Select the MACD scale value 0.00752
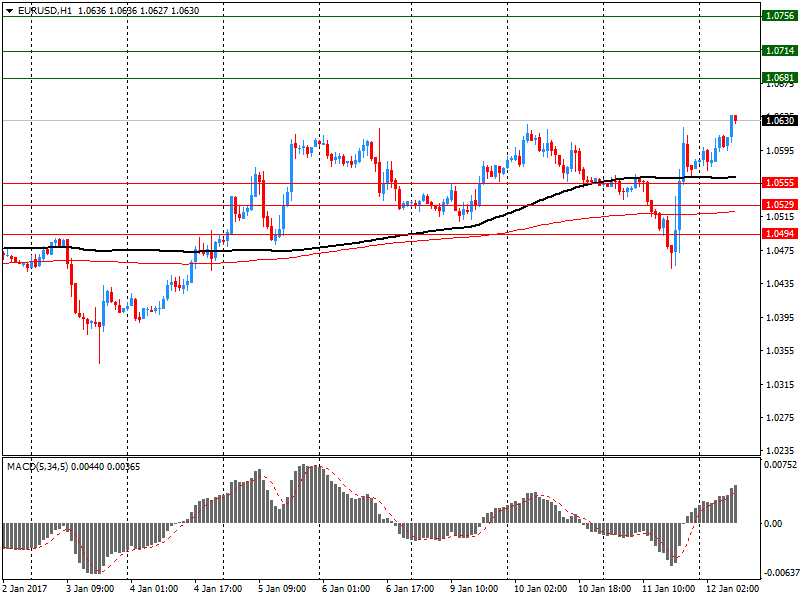 click(780, 464)
